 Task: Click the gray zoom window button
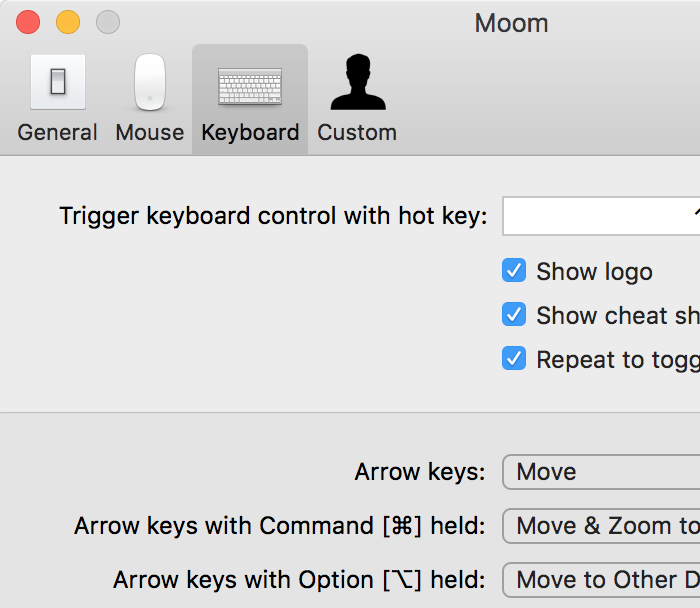tap(108, 22)
